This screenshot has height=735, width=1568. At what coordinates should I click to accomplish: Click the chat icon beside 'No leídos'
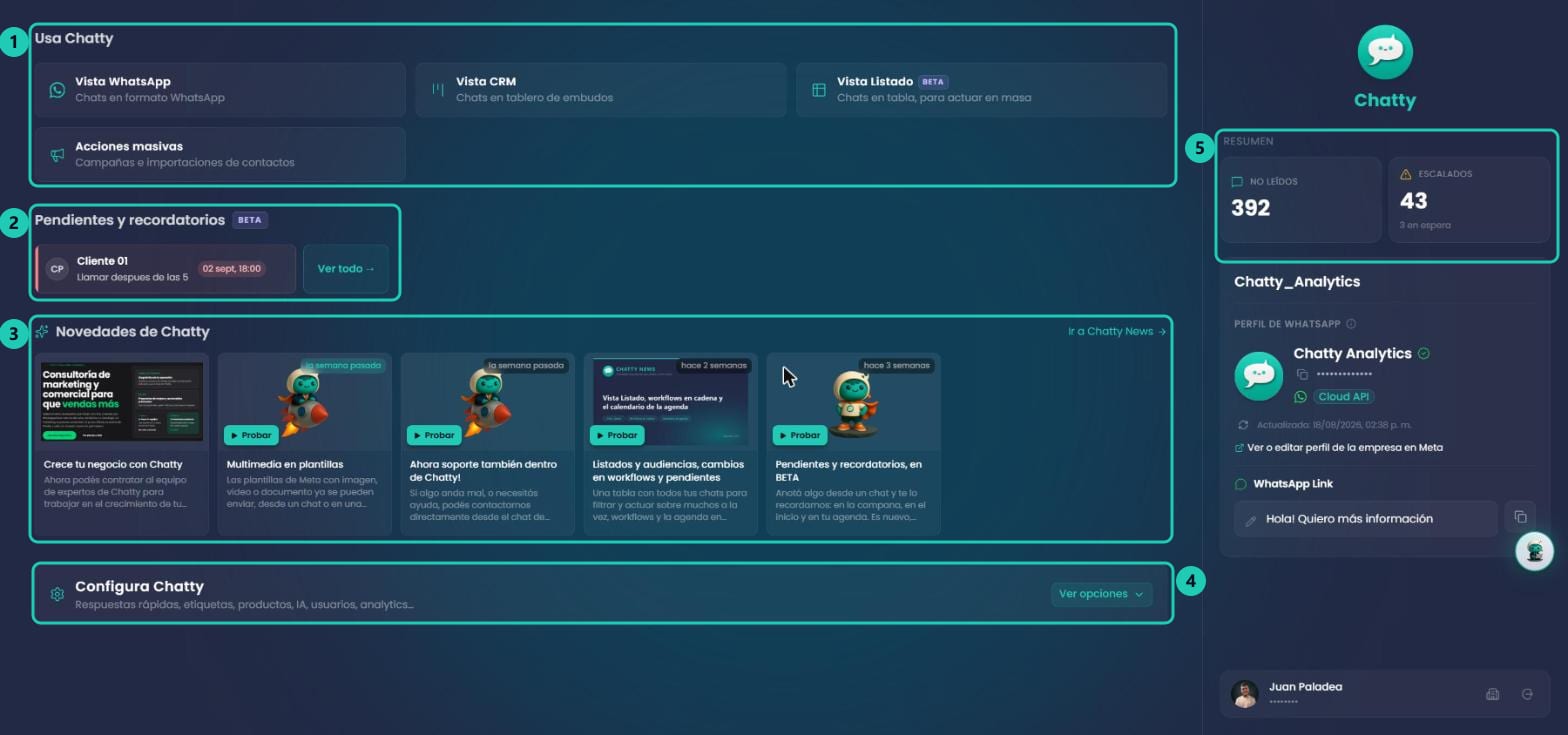pos(1237,182)
